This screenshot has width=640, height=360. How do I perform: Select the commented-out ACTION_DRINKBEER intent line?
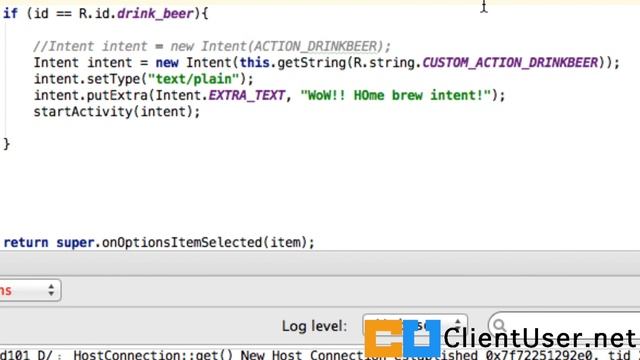pyautogui.click(x=212, y=47)
